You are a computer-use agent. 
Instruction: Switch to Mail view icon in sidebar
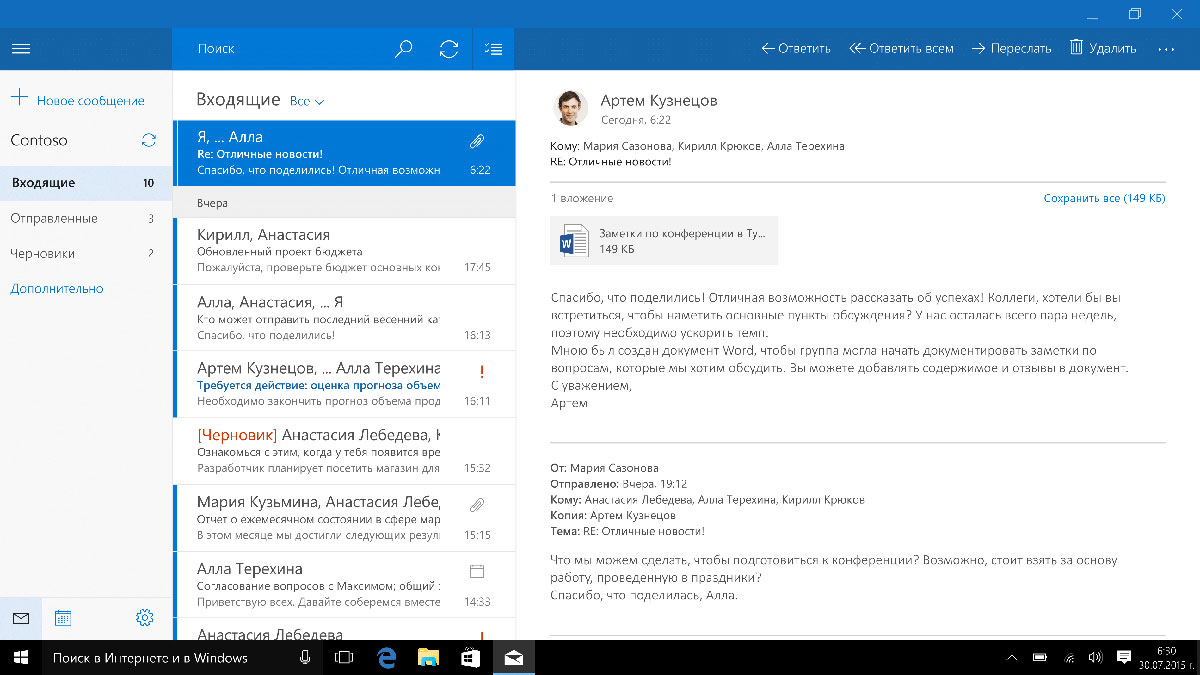point(20,618)
